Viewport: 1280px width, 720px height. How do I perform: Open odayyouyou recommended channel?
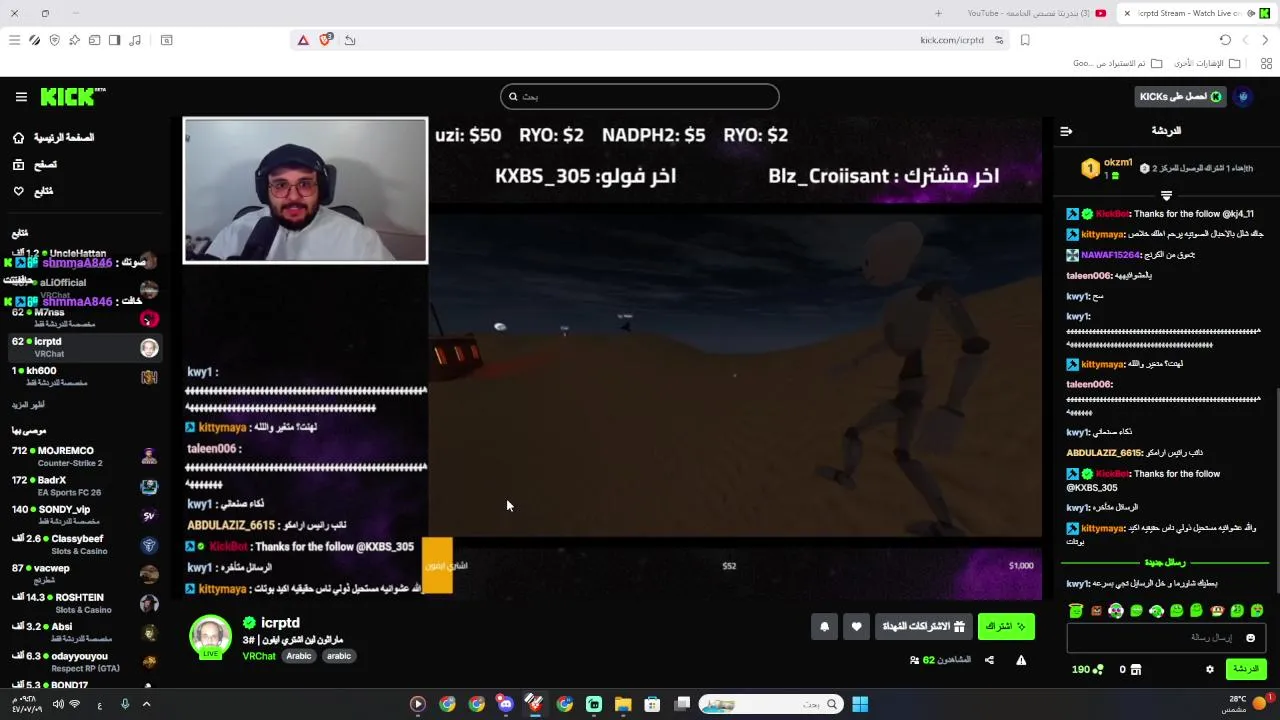coord(84,661)
